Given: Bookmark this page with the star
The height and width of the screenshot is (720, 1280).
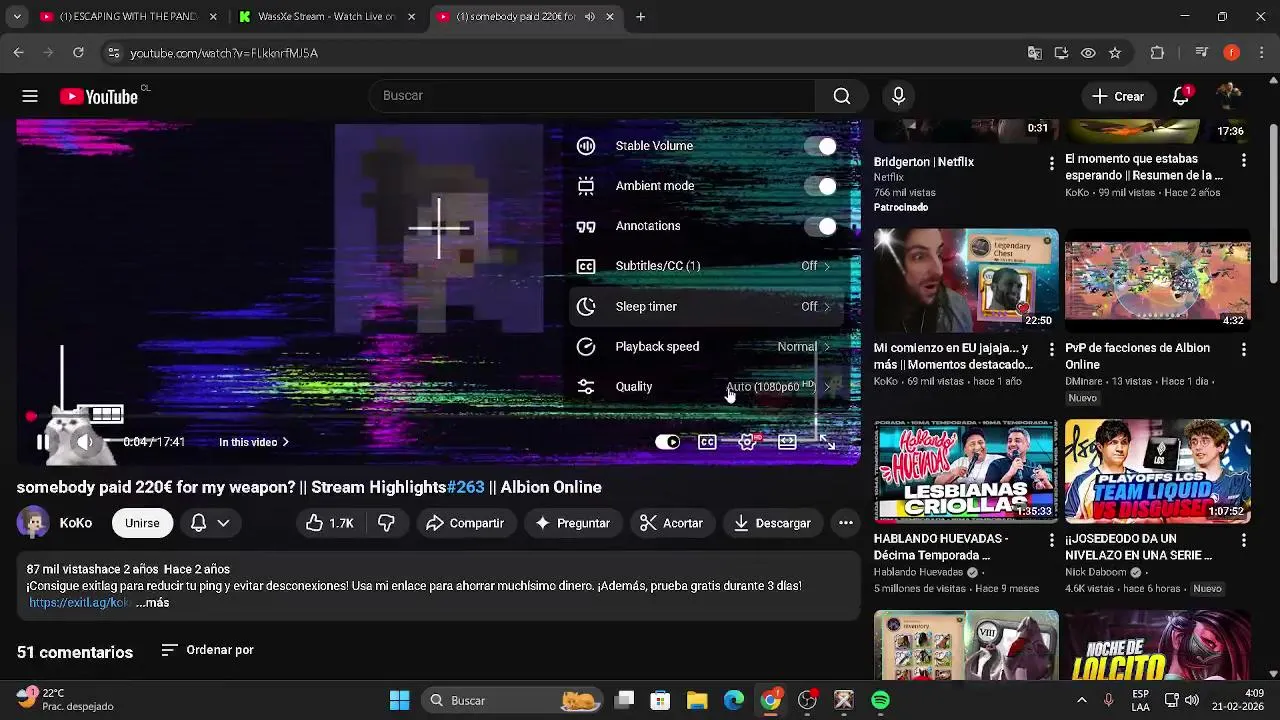Looking at the screenshot, I should (1115, 53).
